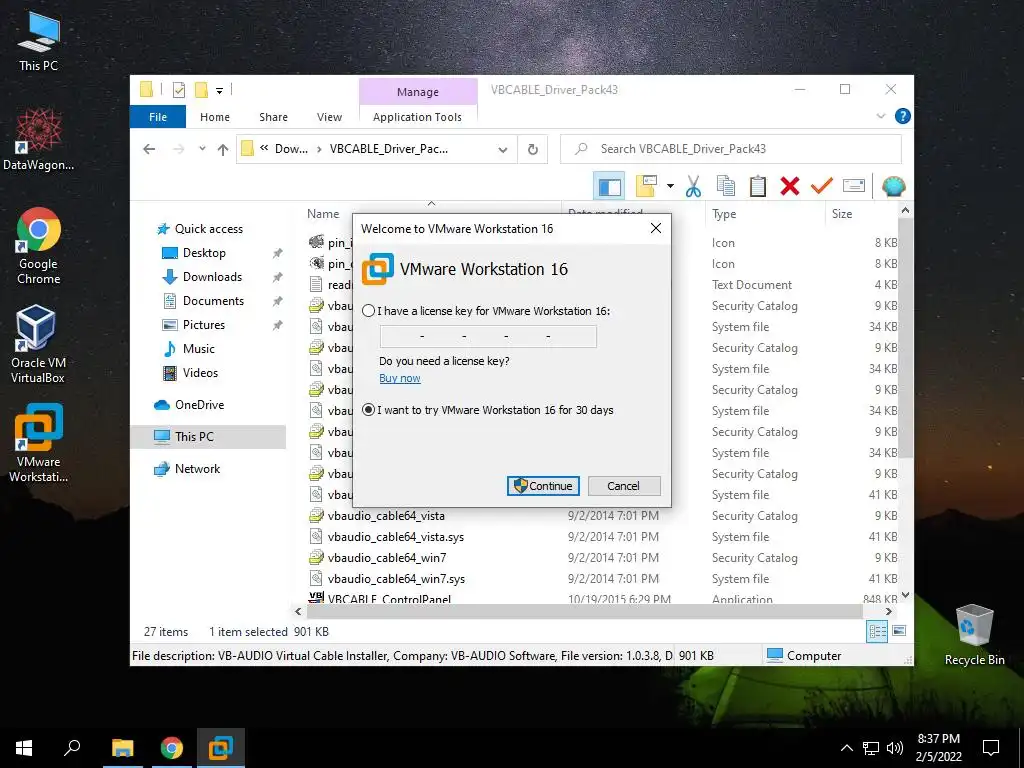This screenshot has height=768, width=1024.
Task: Open the Buy now link
Action: pos(400,378)
